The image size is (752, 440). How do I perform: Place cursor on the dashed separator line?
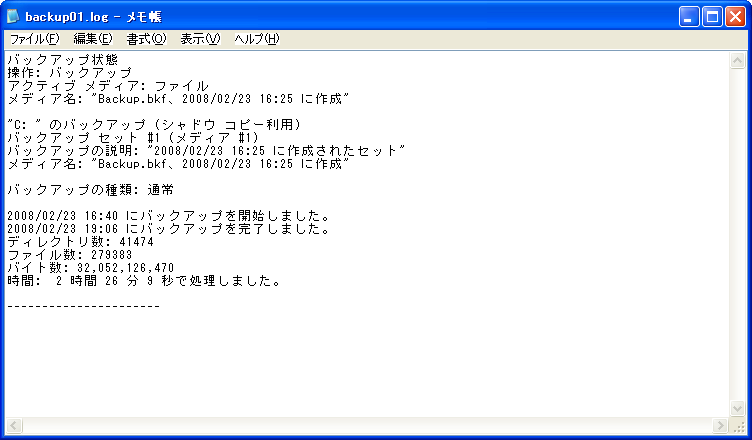[x=83, y=307]
